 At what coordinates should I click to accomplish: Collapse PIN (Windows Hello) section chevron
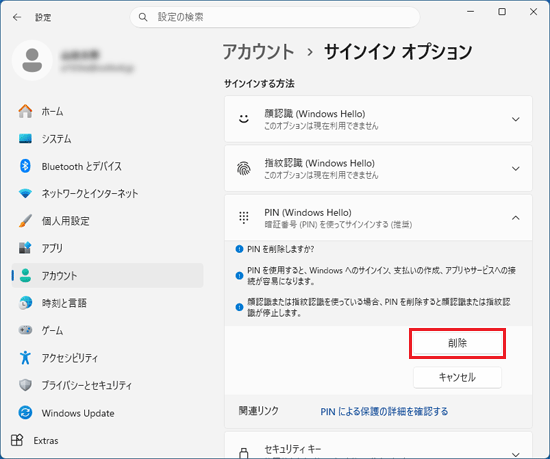click(515, 218)
